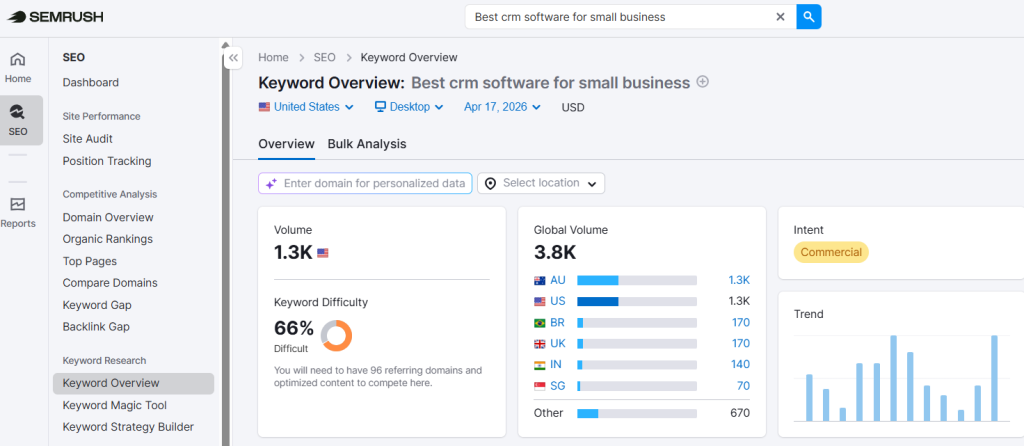
Task: Click the Competitive Analysis section heading
Action: [x=110, y=194]
